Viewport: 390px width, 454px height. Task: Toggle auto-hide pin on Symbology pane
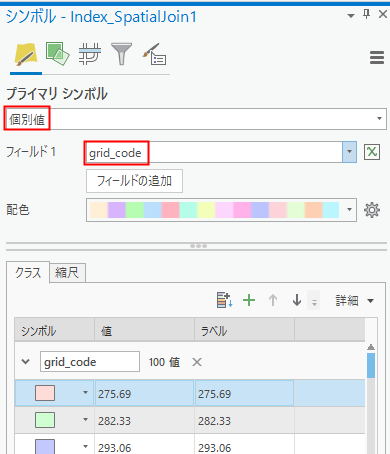[x=366, y=14]
